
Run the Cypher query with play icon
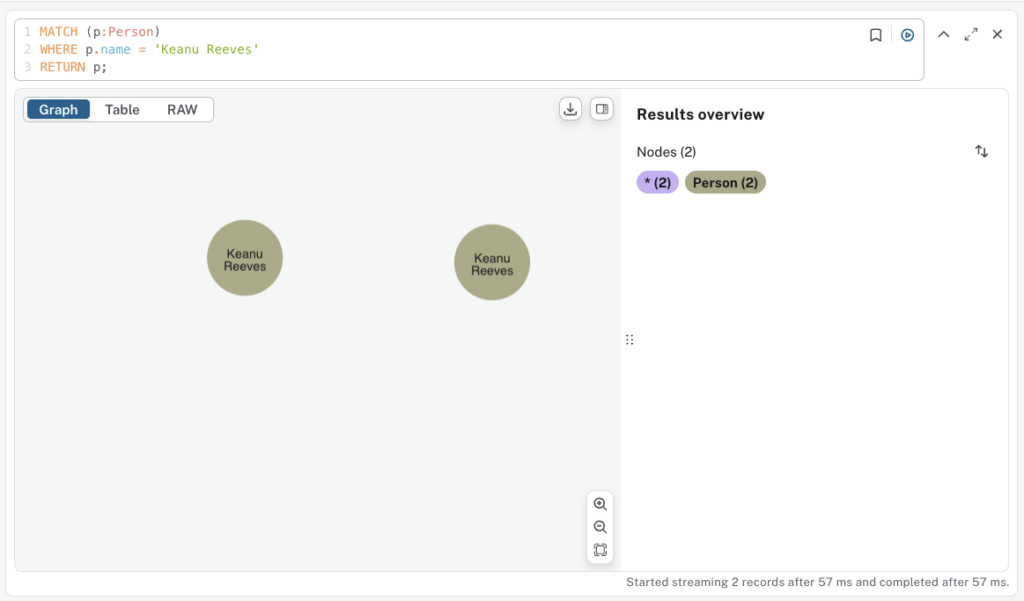[907, 35]
